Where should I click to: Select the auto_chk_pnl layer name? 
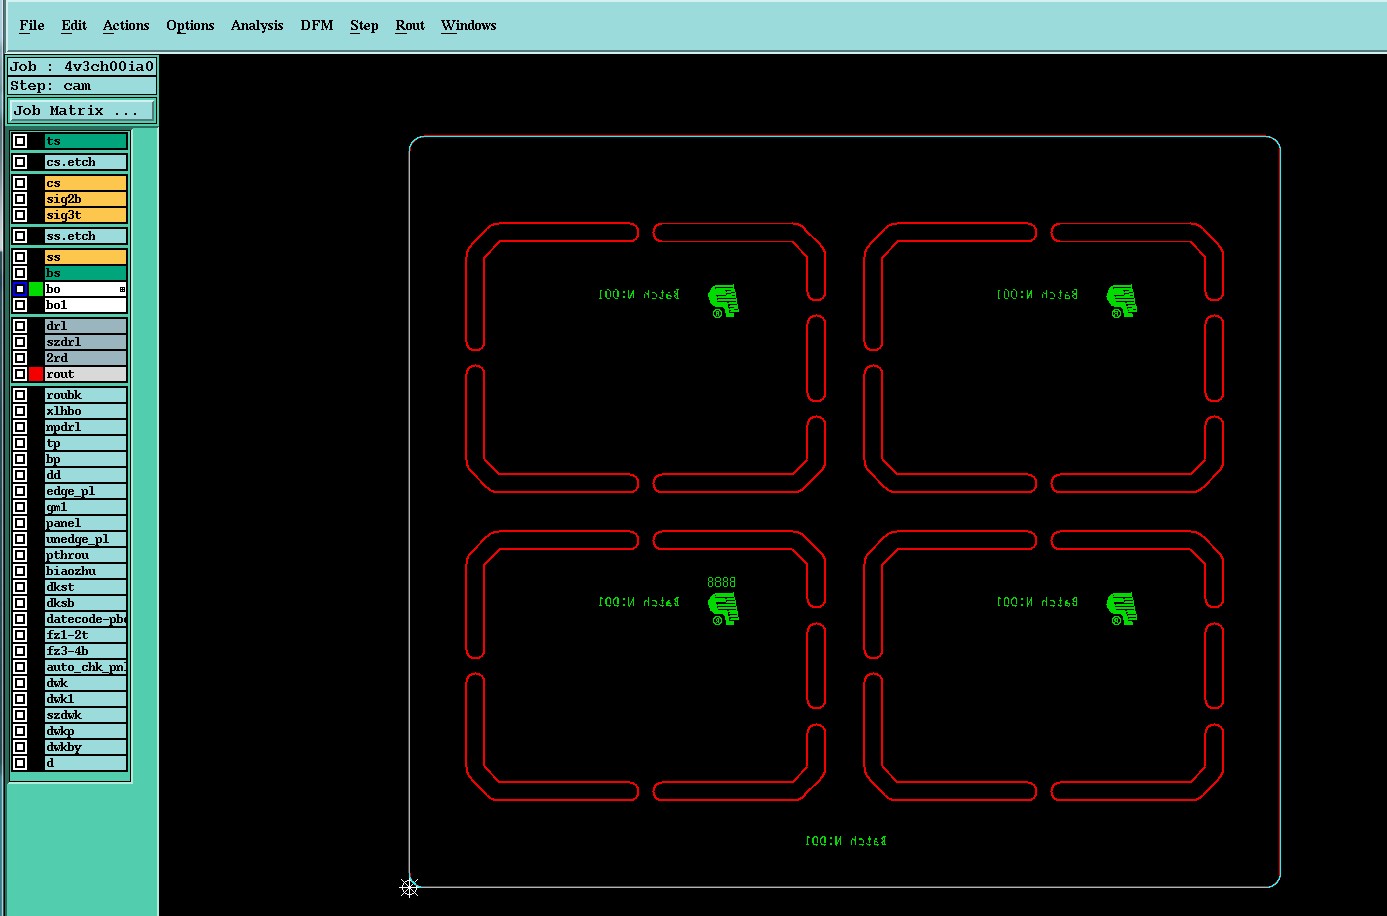pyautogui.click(x=86, y=667)
